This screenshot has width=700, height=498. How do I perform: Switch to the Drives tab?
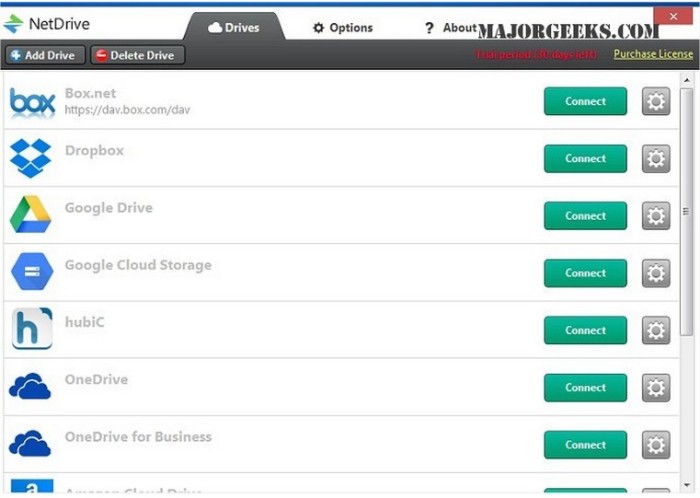coord(234,27)
